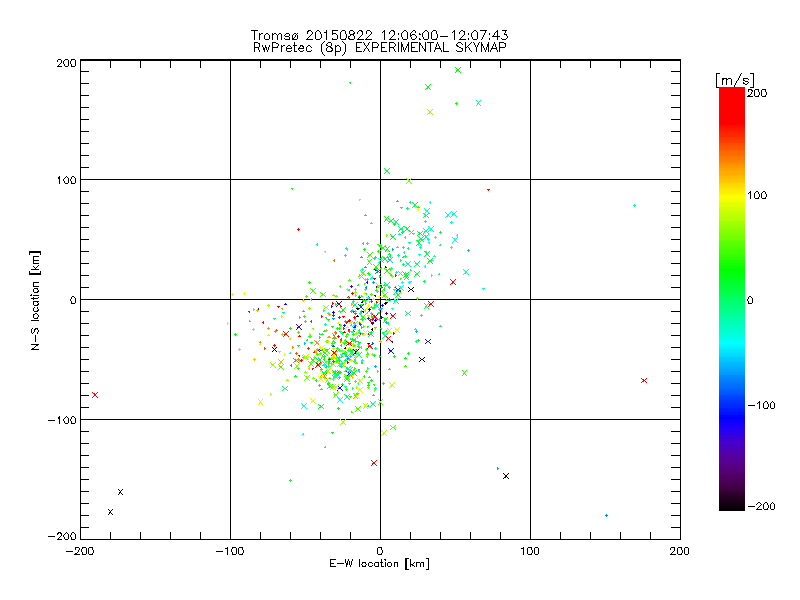Click the red X marker near right plot edge

(644, 380)
